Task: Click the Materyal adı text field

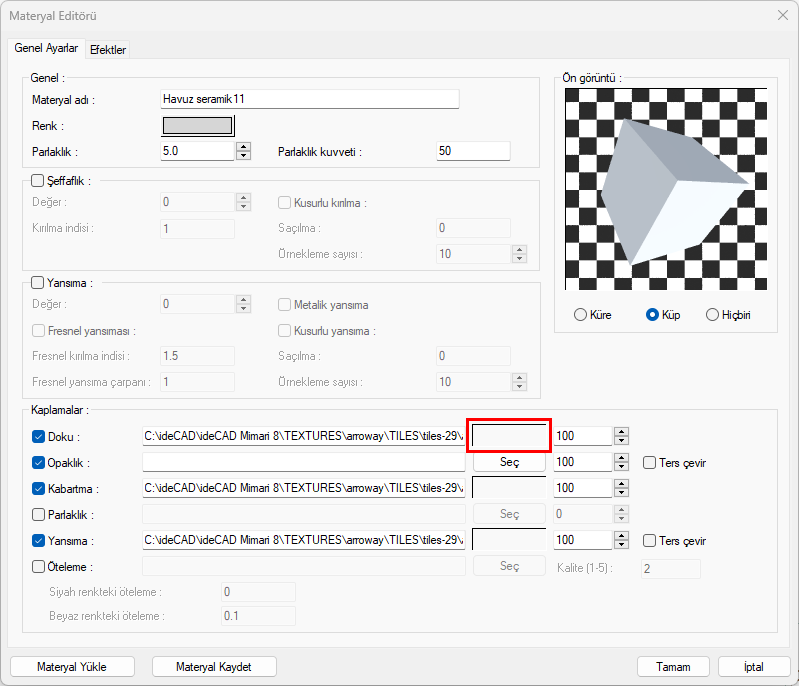Action: [309, 99]
